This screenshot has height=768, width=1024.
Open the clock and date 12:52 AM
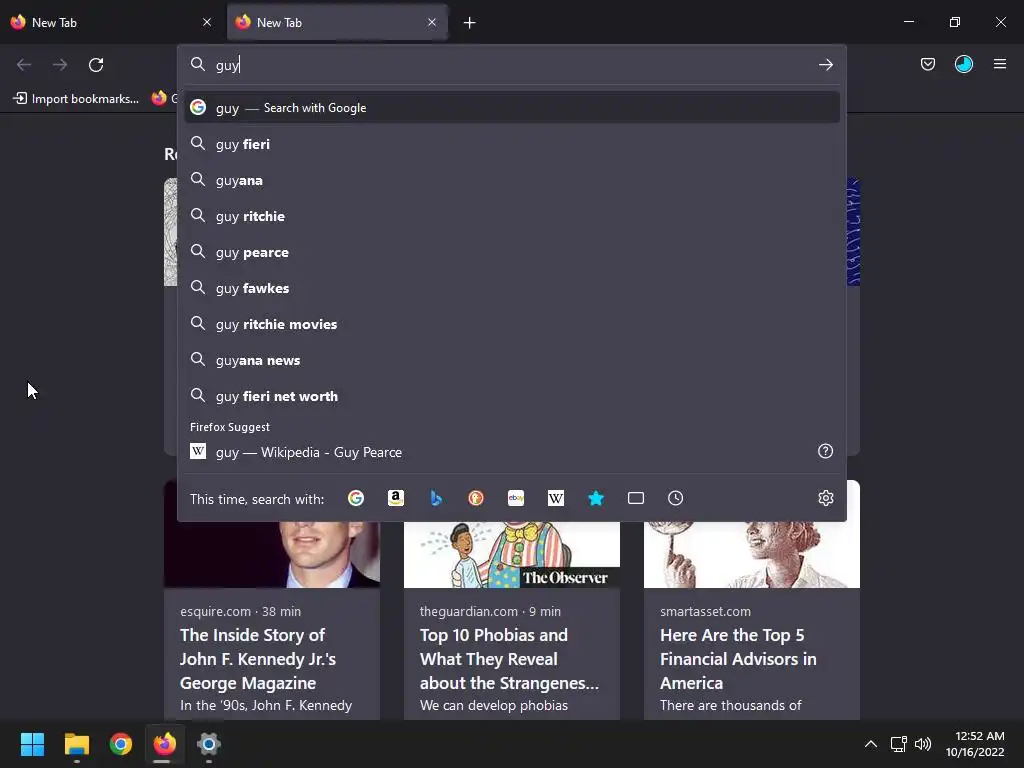[x=975, y=744]
